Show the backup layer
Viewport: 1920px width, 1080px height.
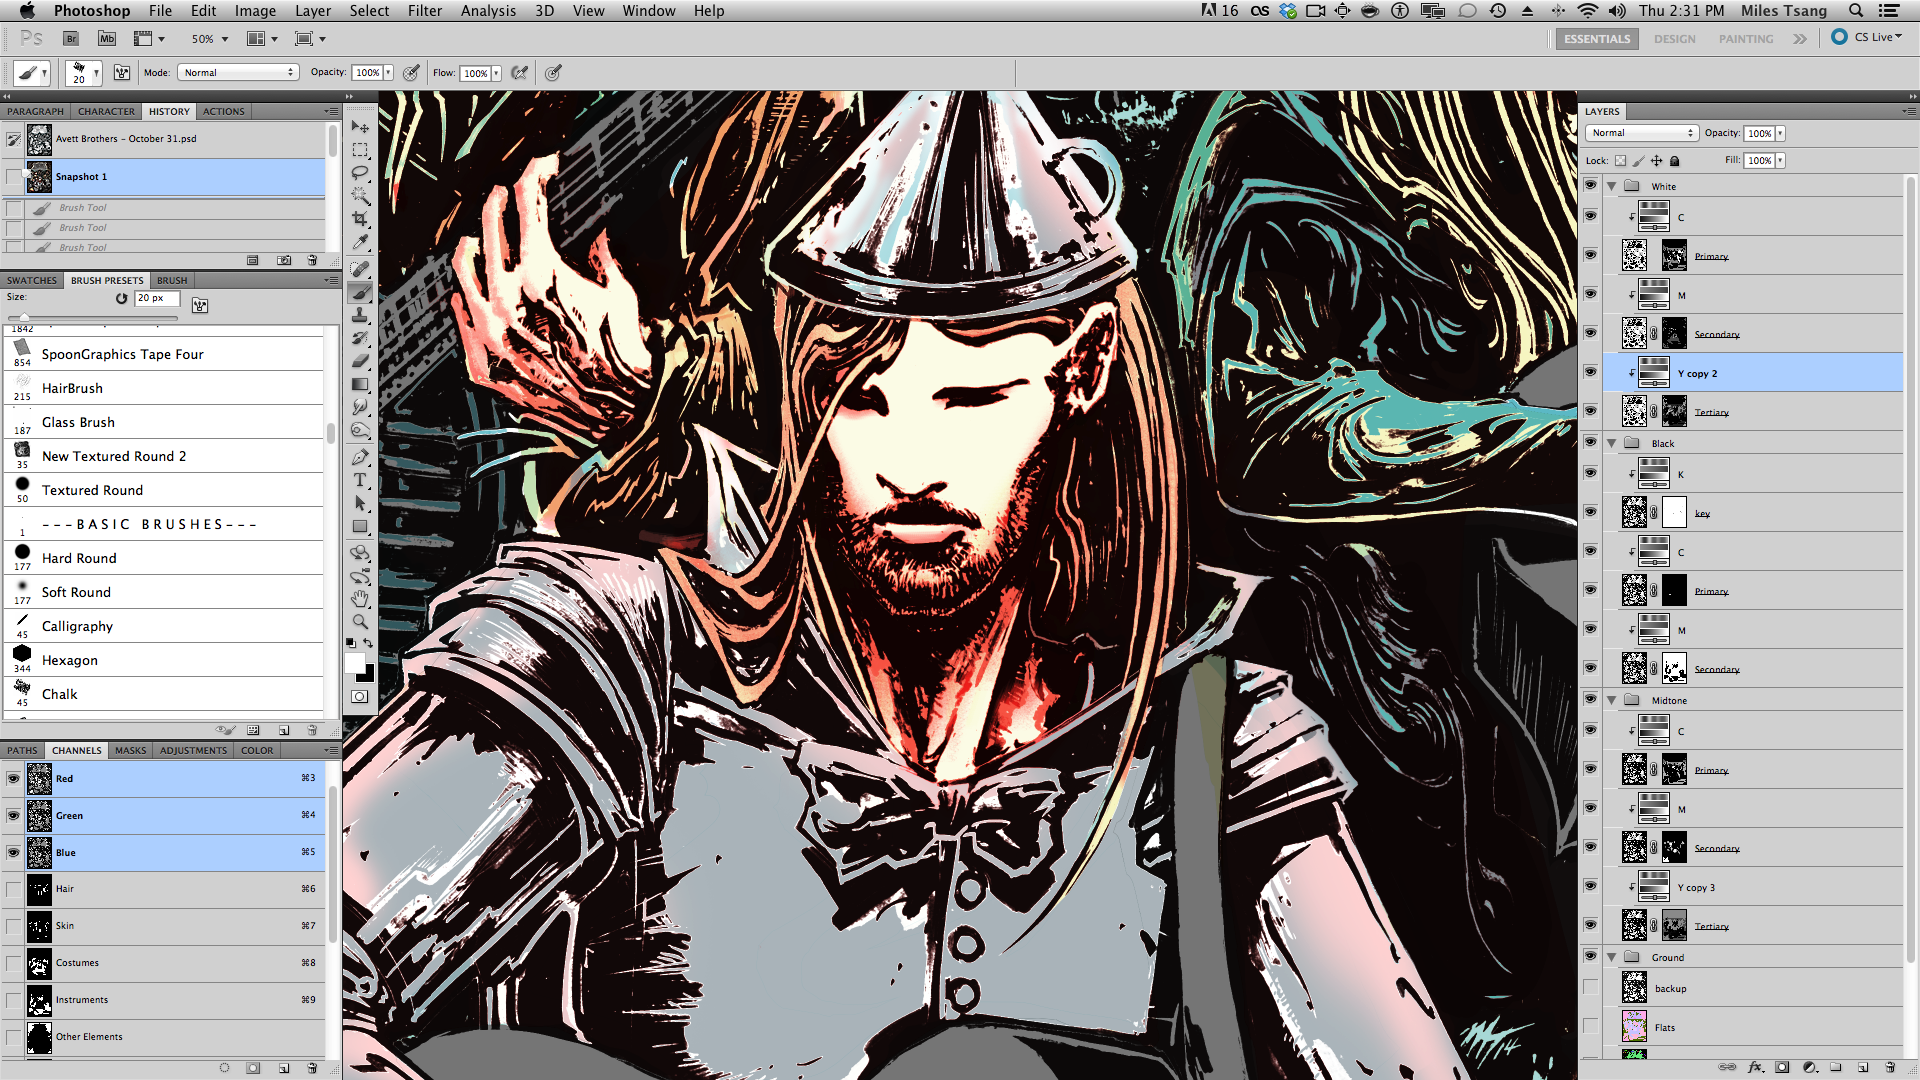(x=1590, y=988)
